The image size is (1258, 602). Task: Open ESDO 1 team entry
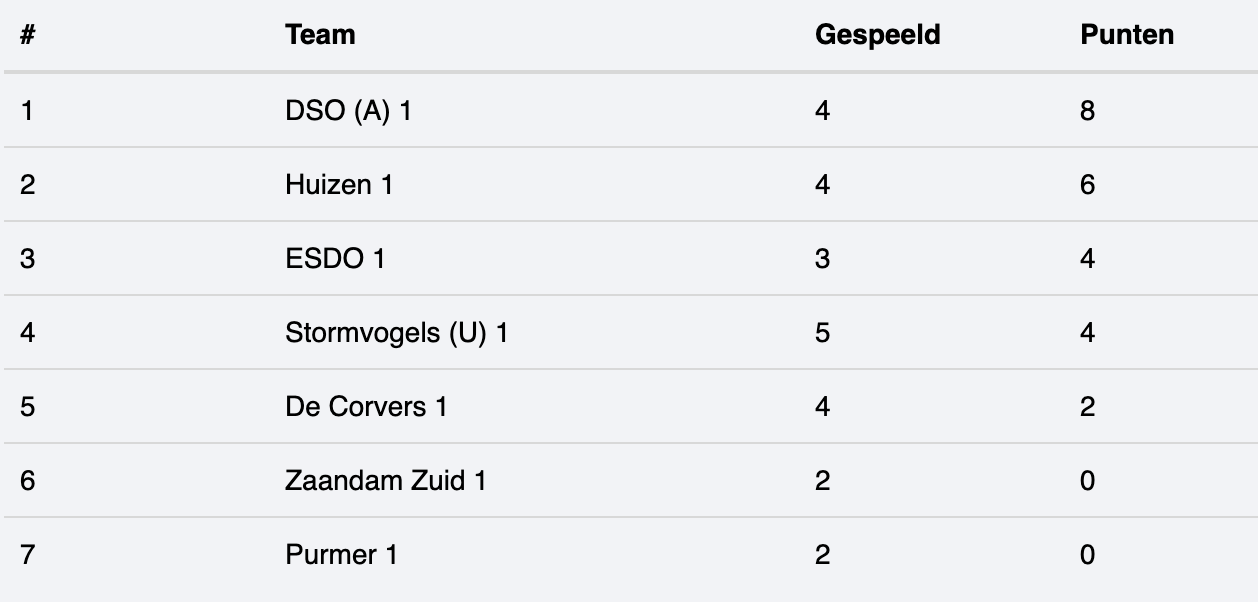click(335, 259)
